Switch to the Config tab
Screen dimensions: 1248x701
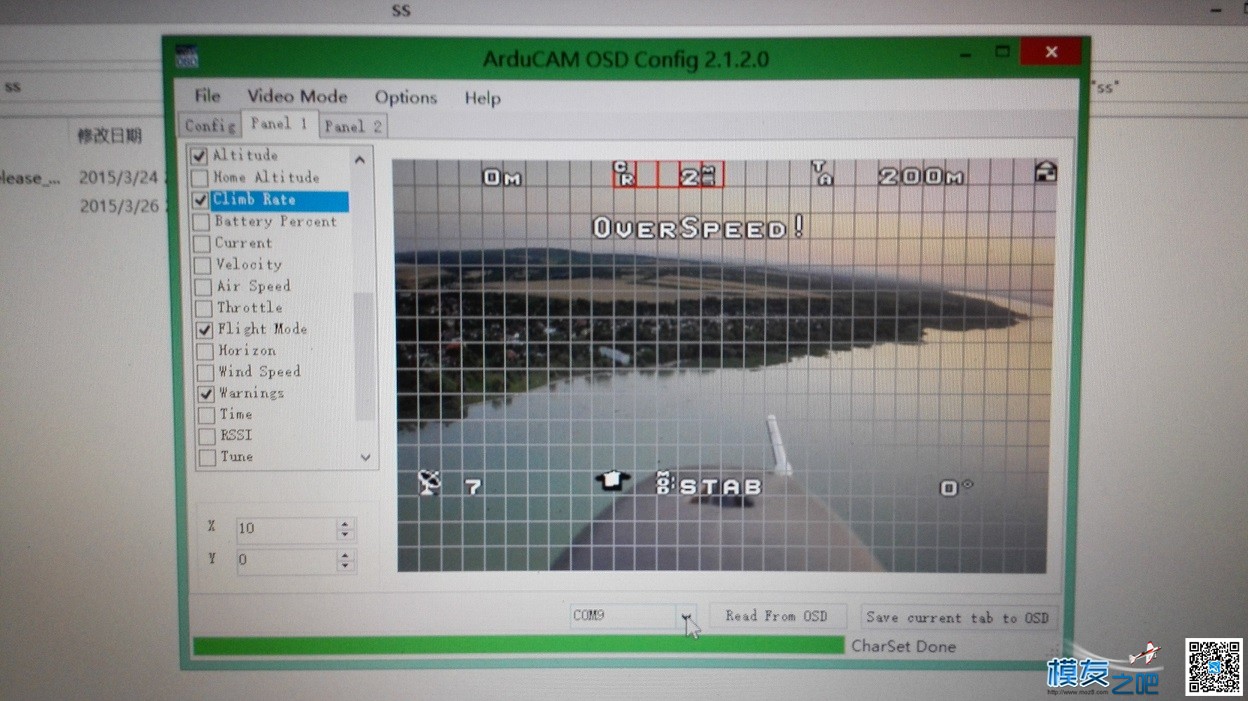click(210, 125)
